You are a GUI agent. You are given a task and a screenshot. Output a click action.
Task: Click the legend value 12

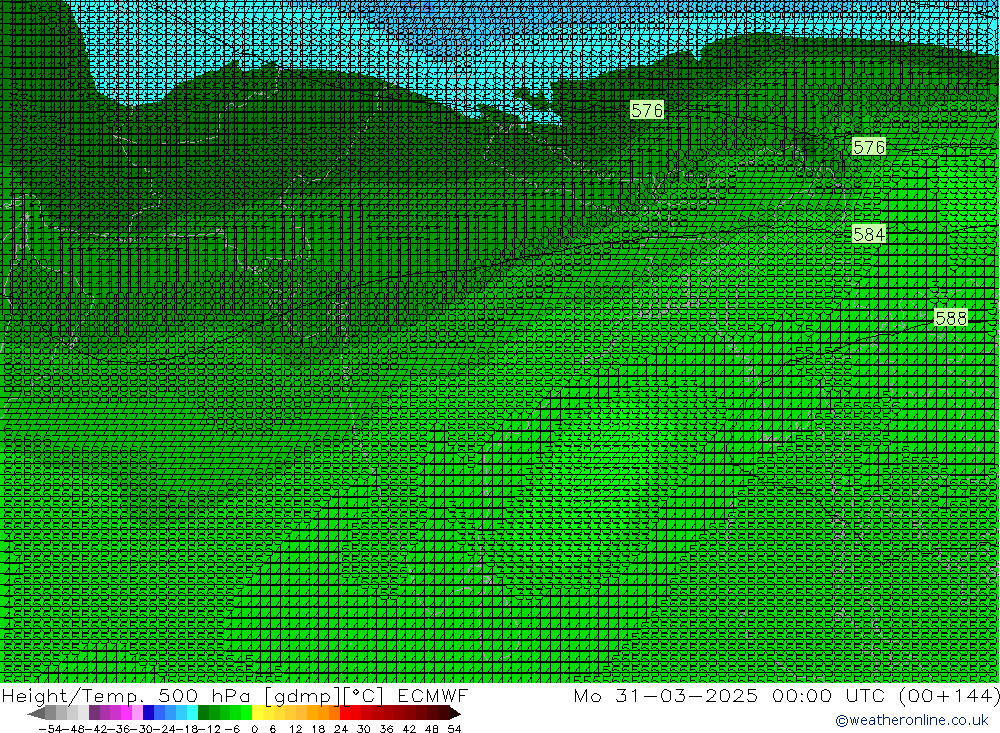(x=295, y=729)
